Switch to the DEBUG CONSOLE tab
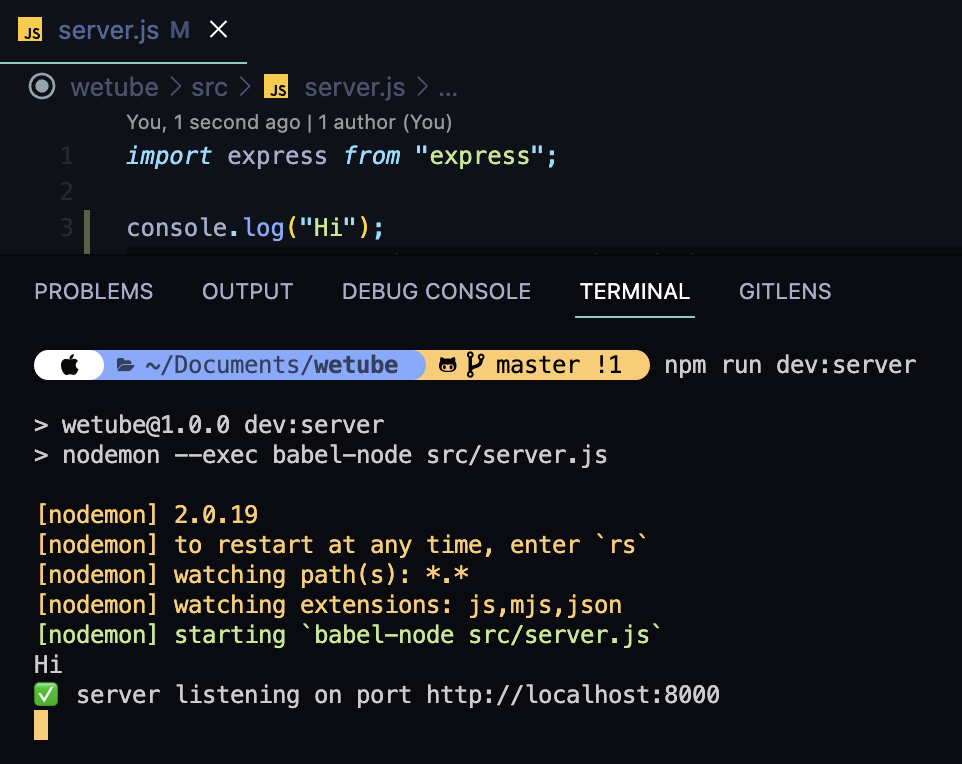962x764 pixels. pos(436,291)
